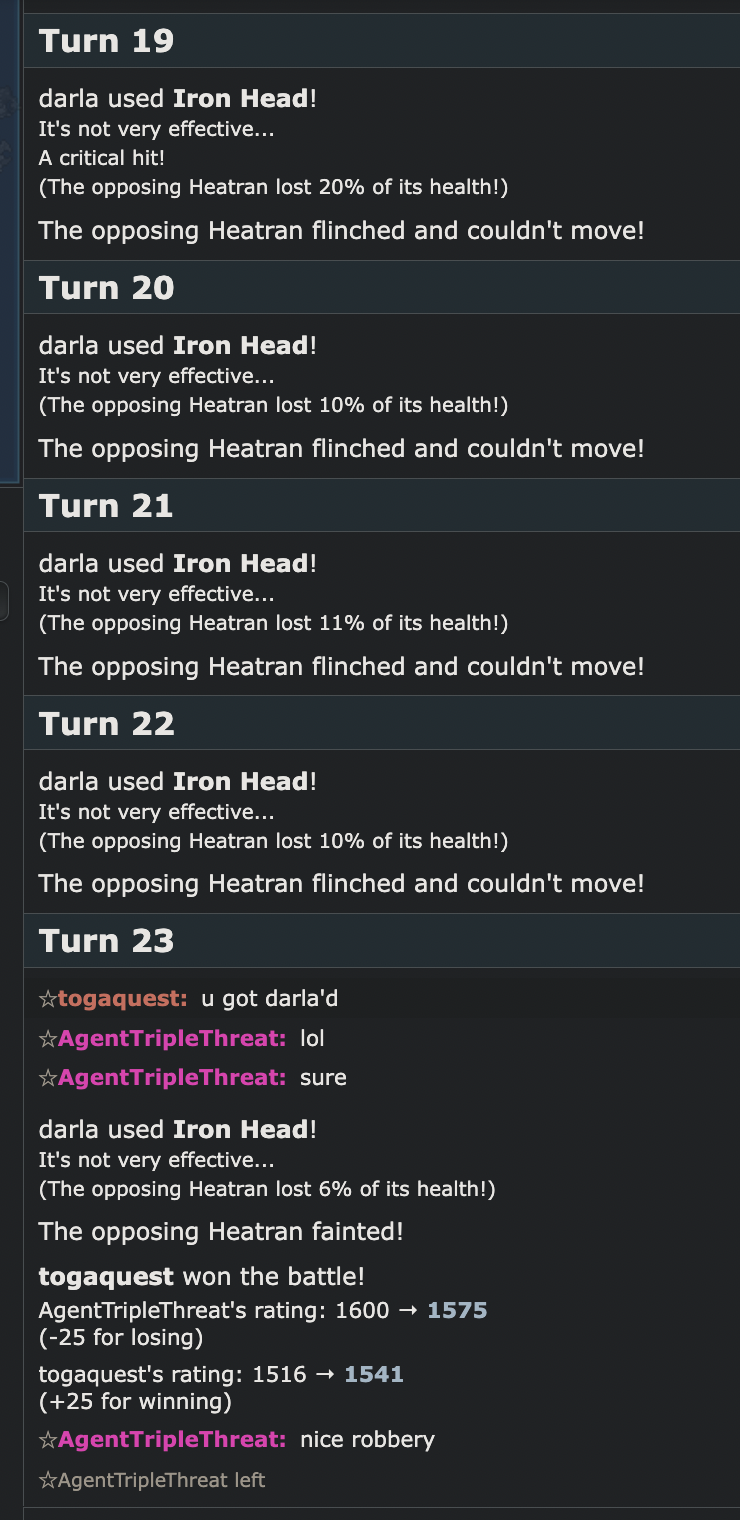740x1520 pixels.
Task: Select the Turn 20 header
Action: pyautogui.click(x=106, y=288)
